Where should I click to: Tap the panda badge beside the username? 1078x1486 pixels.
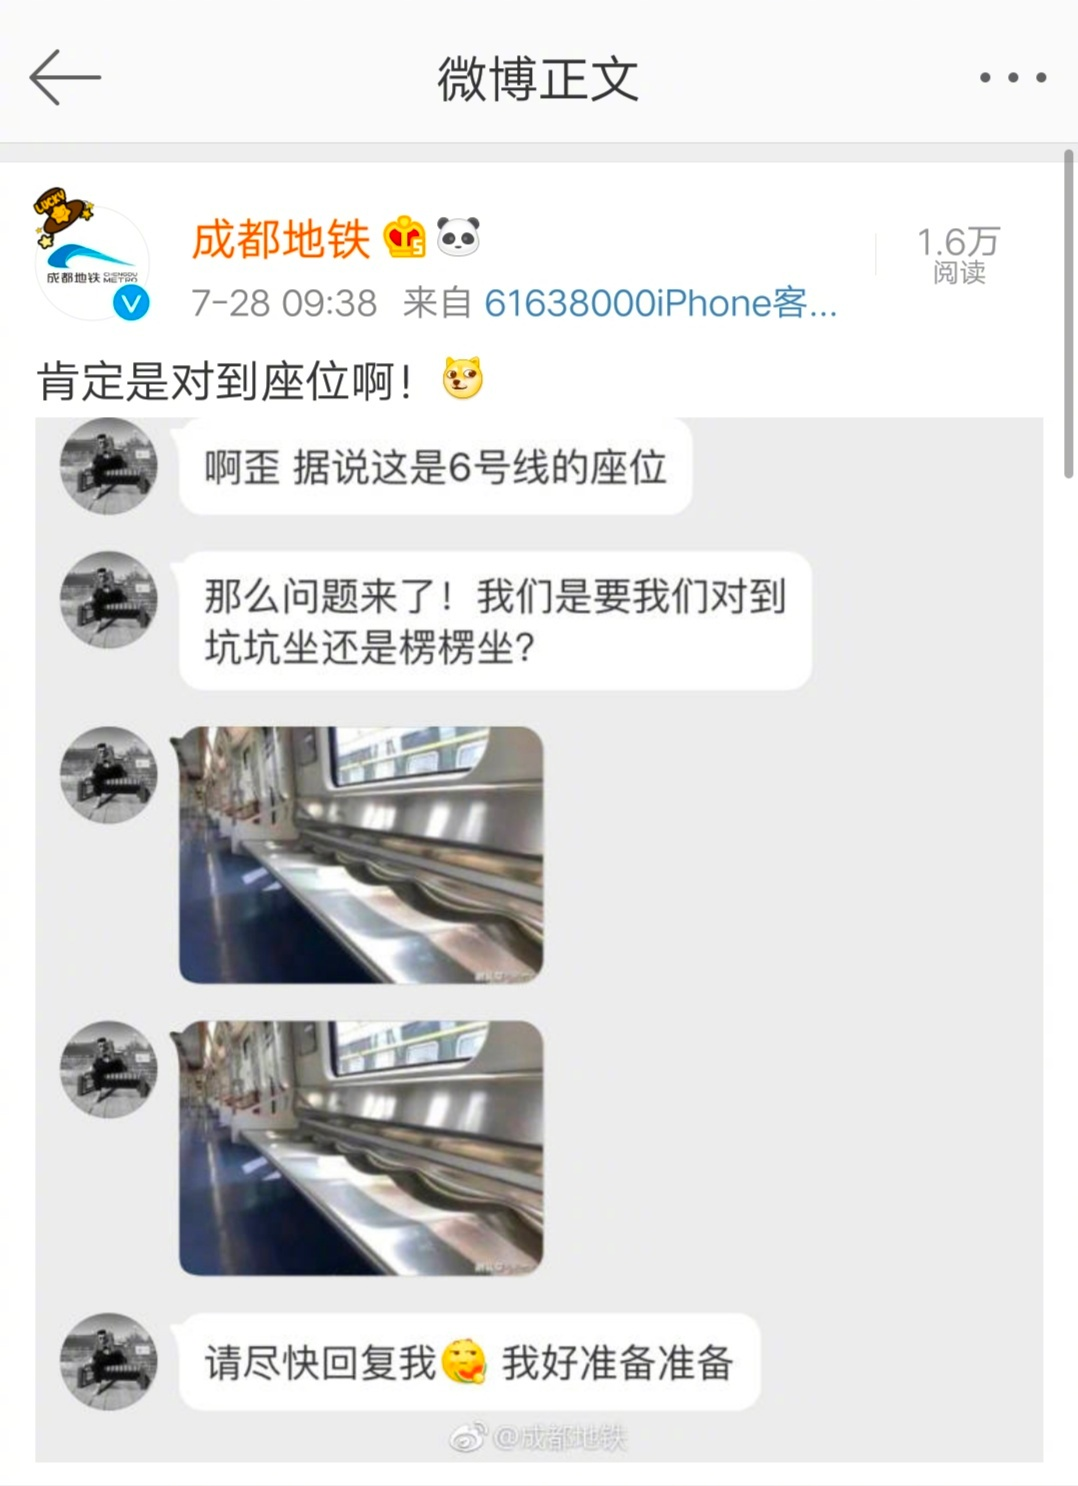point(459,237)
